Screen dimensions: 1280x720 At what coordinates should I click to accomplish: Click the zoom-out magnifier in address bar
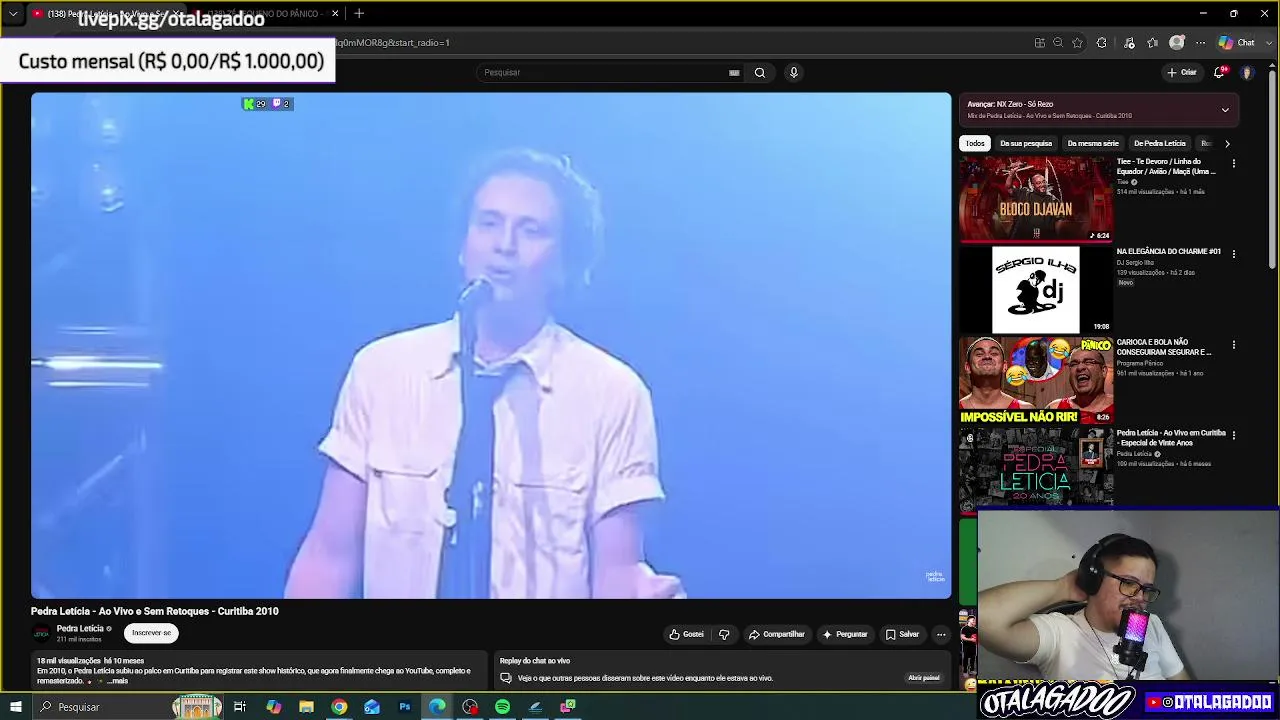point(1058,43)
